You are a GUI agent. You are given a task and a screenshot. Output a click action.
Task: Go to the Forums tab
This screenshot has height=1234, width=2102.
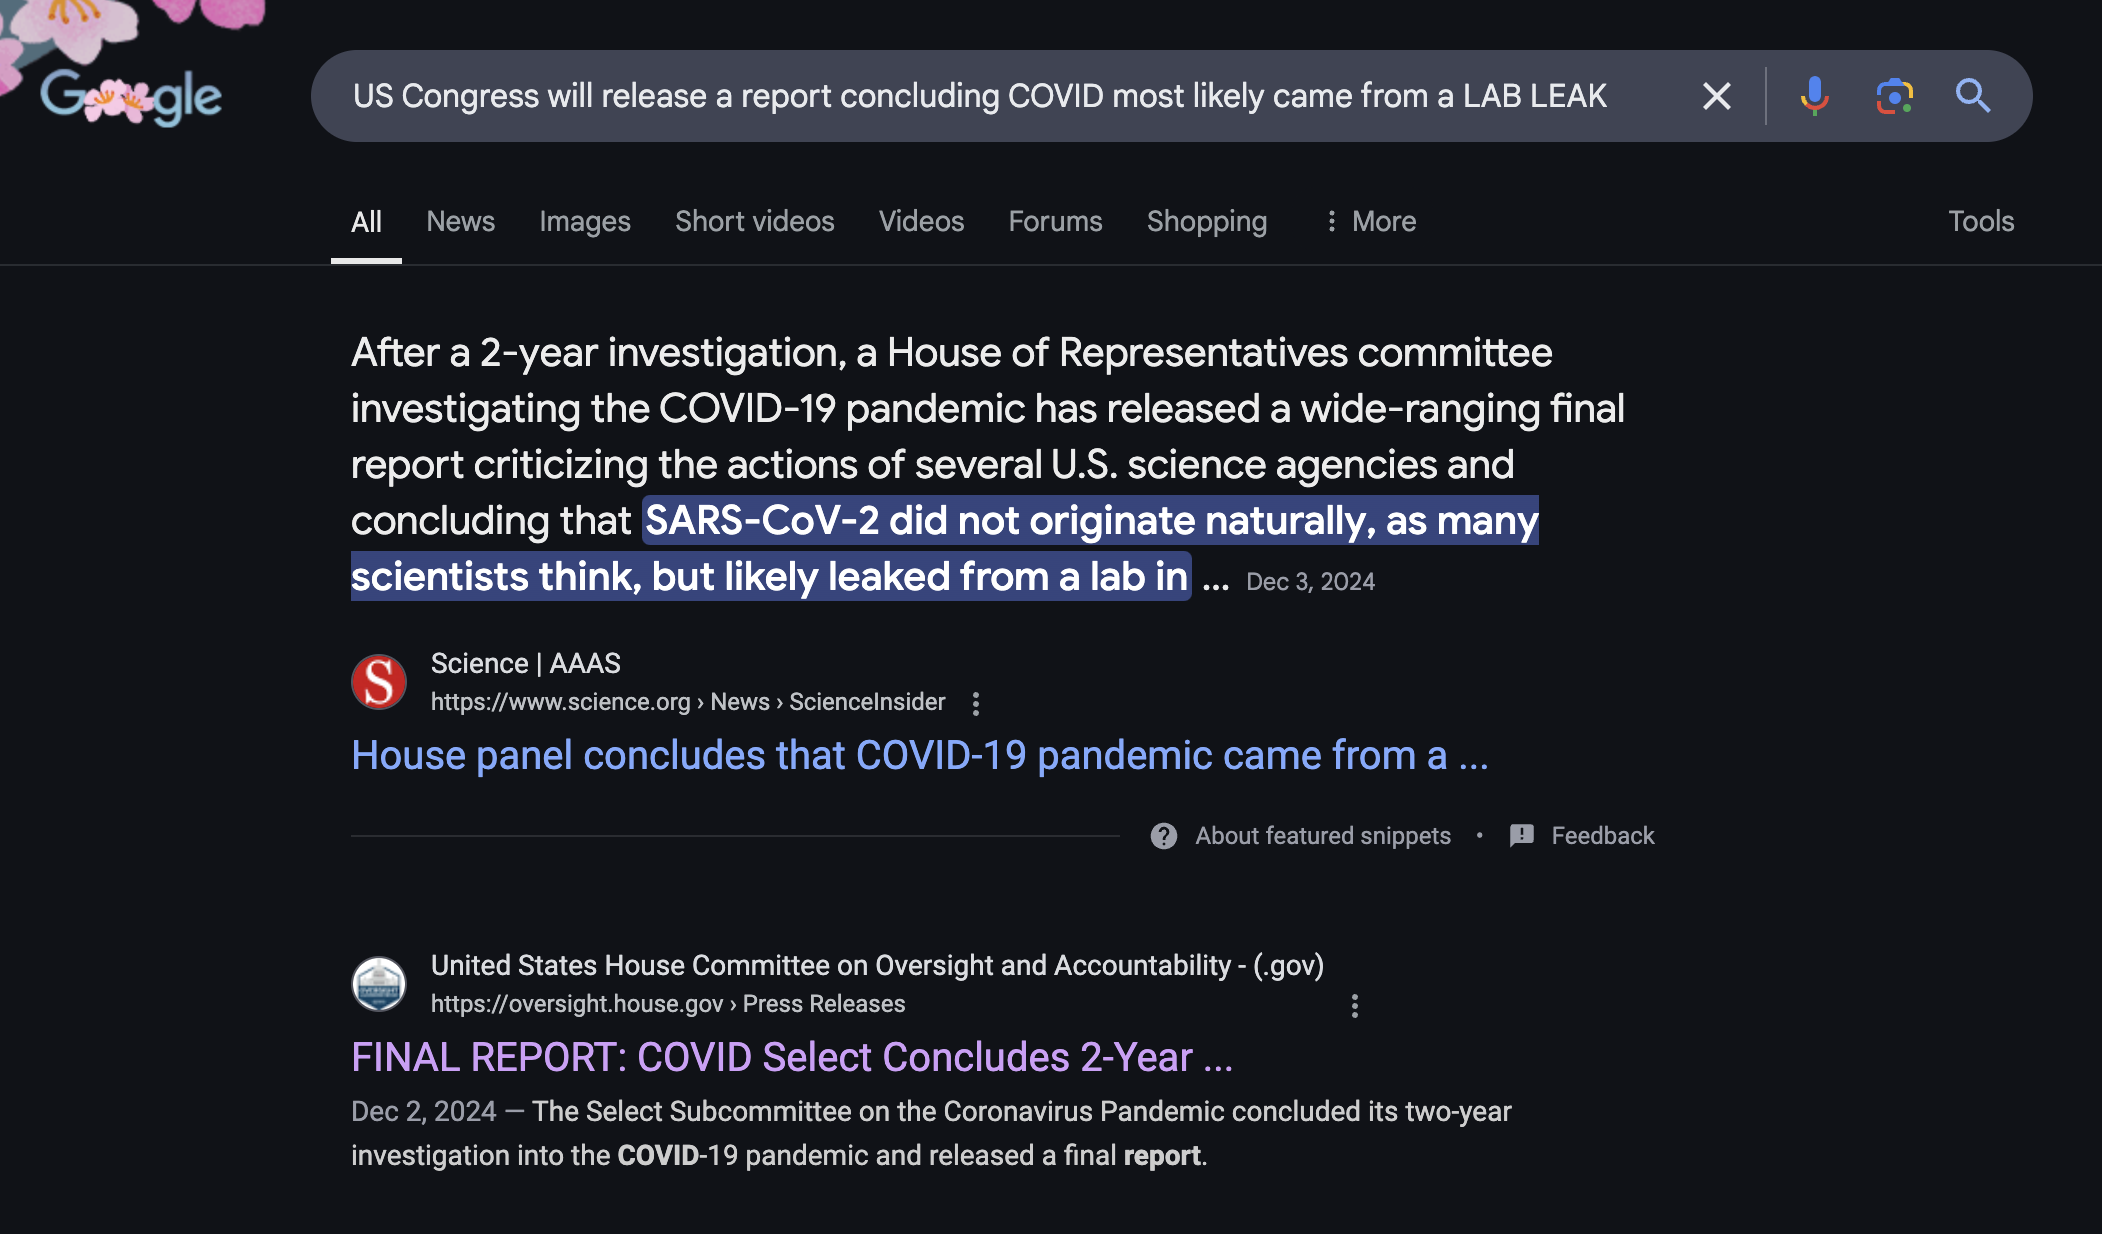[1055, 221]
